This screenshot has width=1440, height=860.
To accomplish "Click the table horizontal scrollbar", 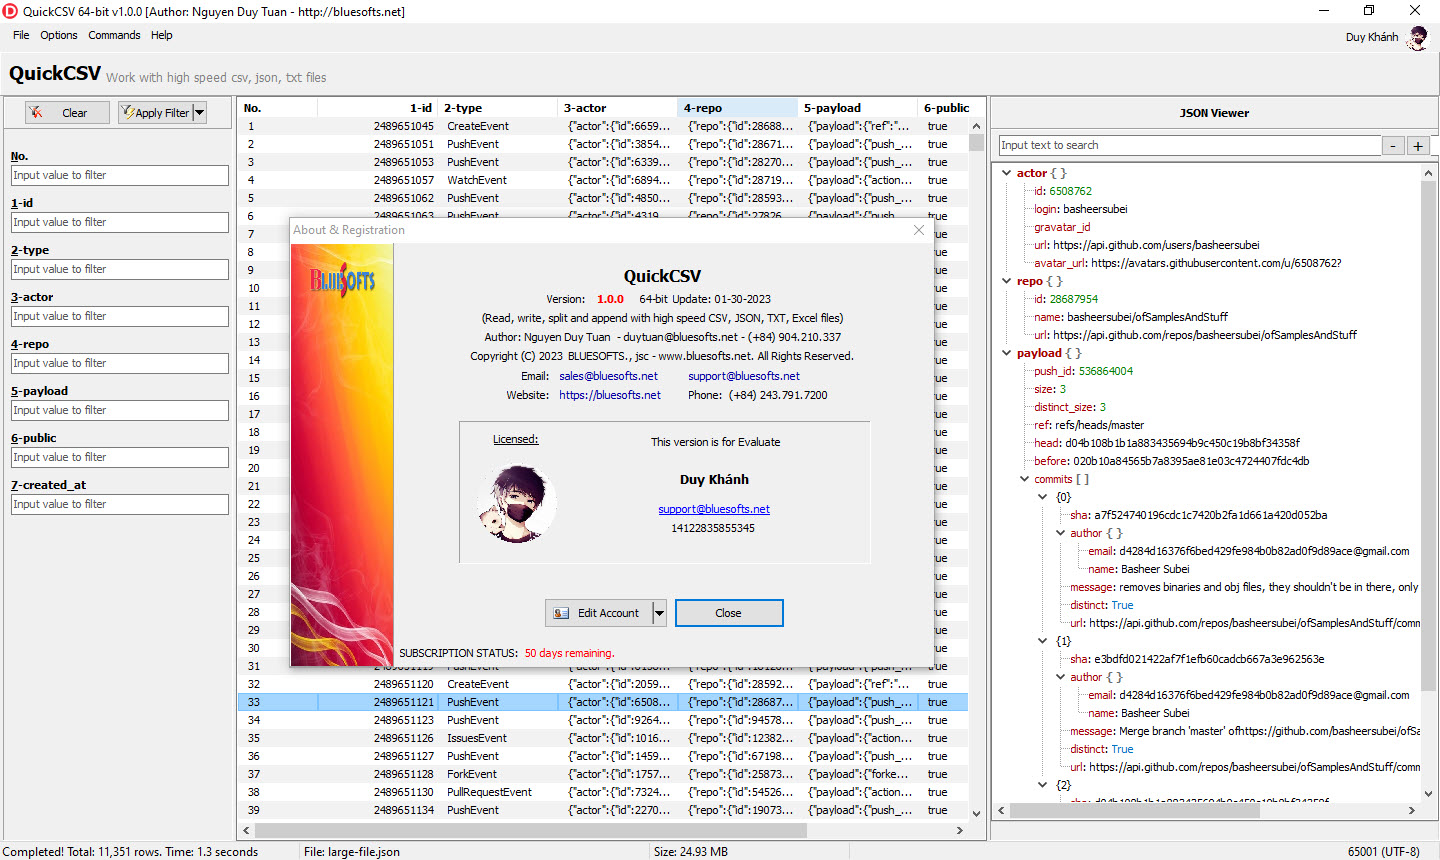I will (x=530, y=830).
